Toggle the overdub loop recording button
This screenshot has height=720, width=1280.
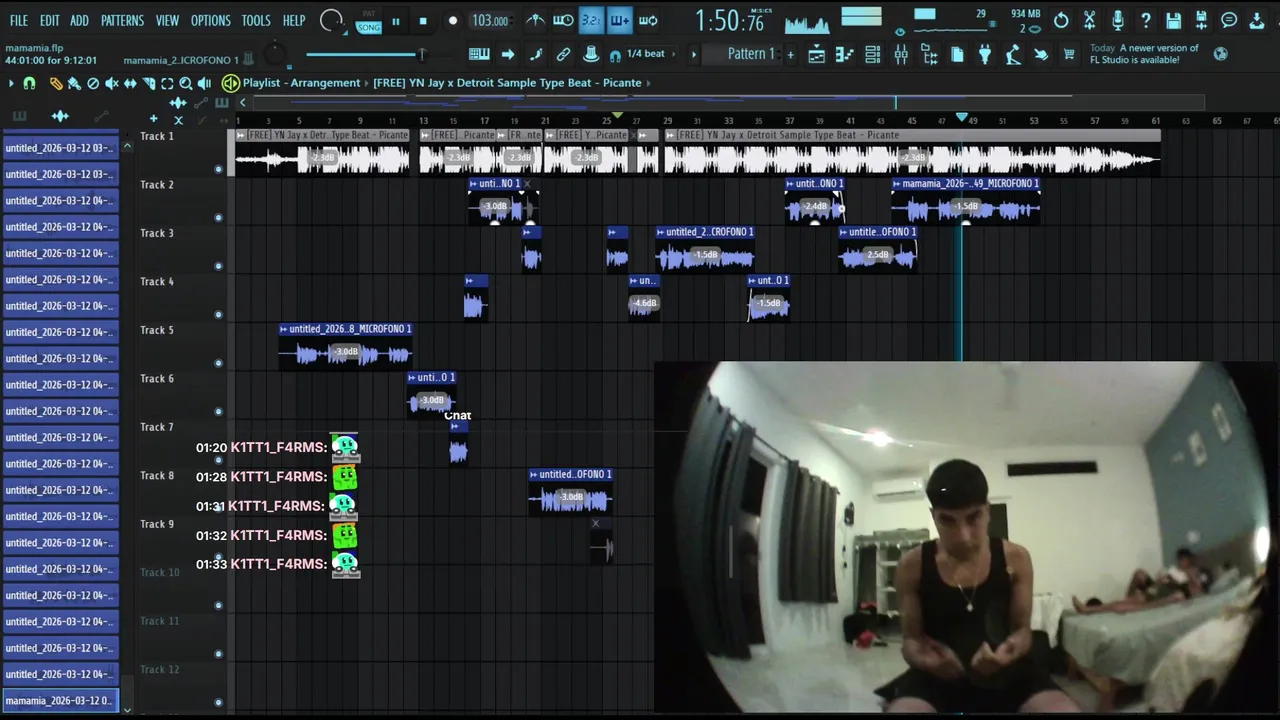619,20
